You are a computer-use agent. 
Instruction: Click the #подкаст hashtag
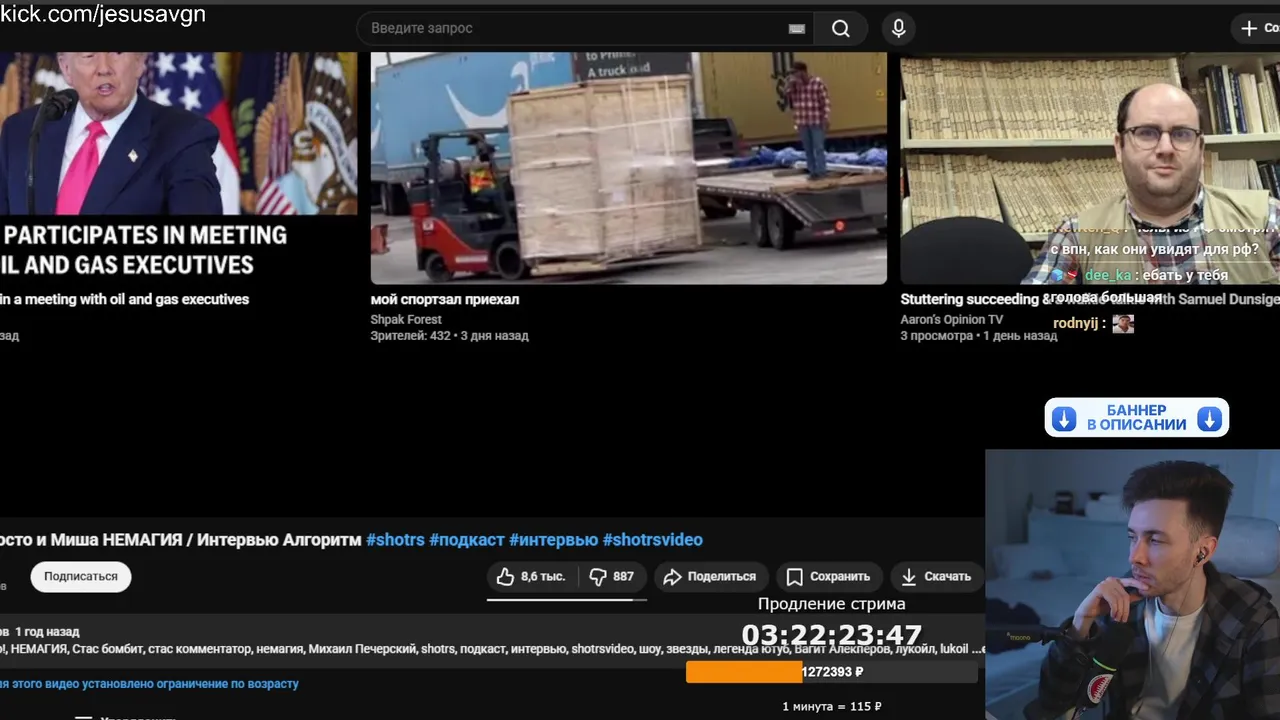467,540
